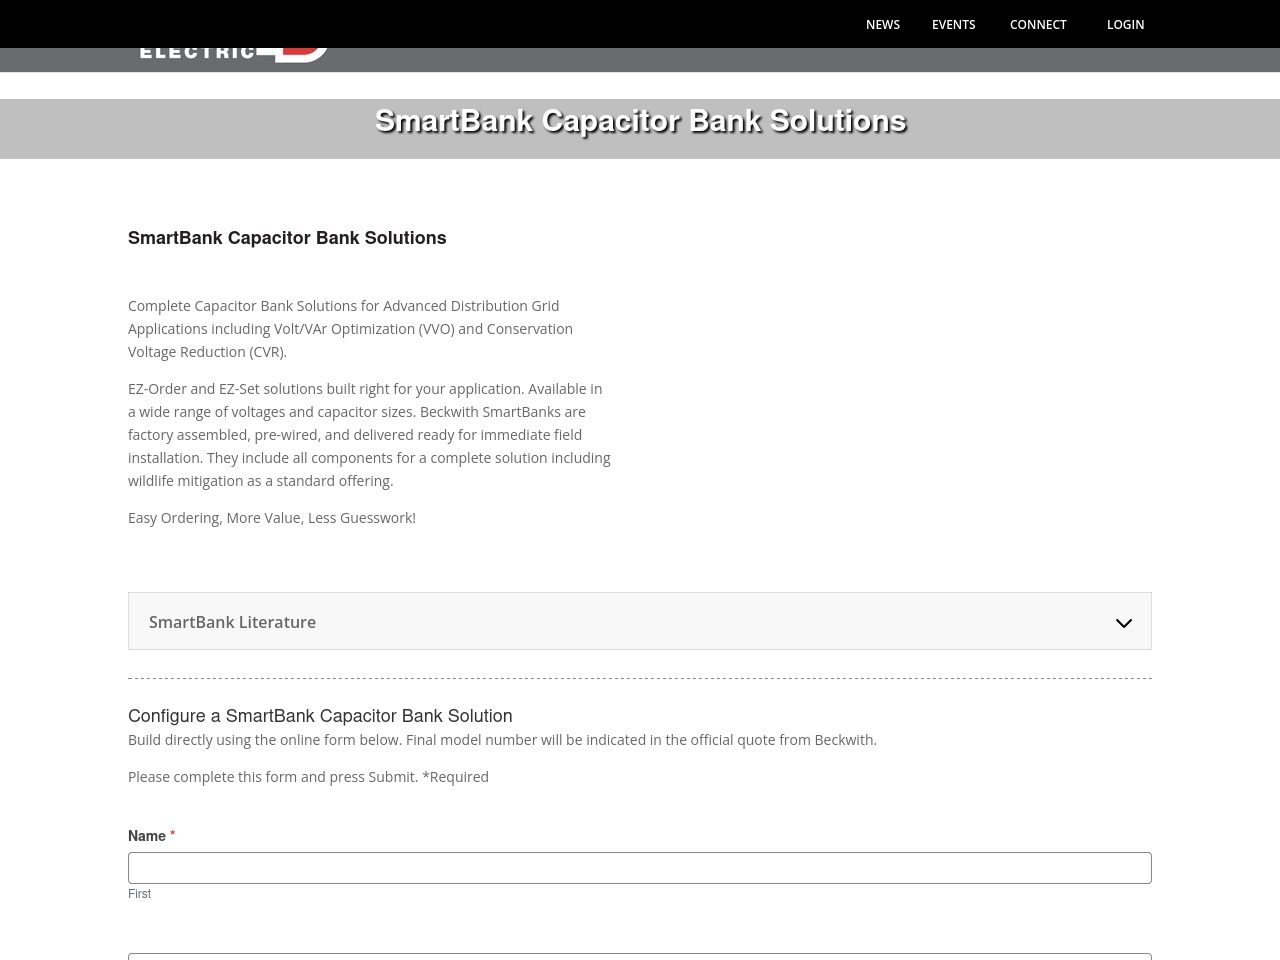Screen dimensions: 1280x960
Task: Focus the First Name input field
Action: coord(640,868)
